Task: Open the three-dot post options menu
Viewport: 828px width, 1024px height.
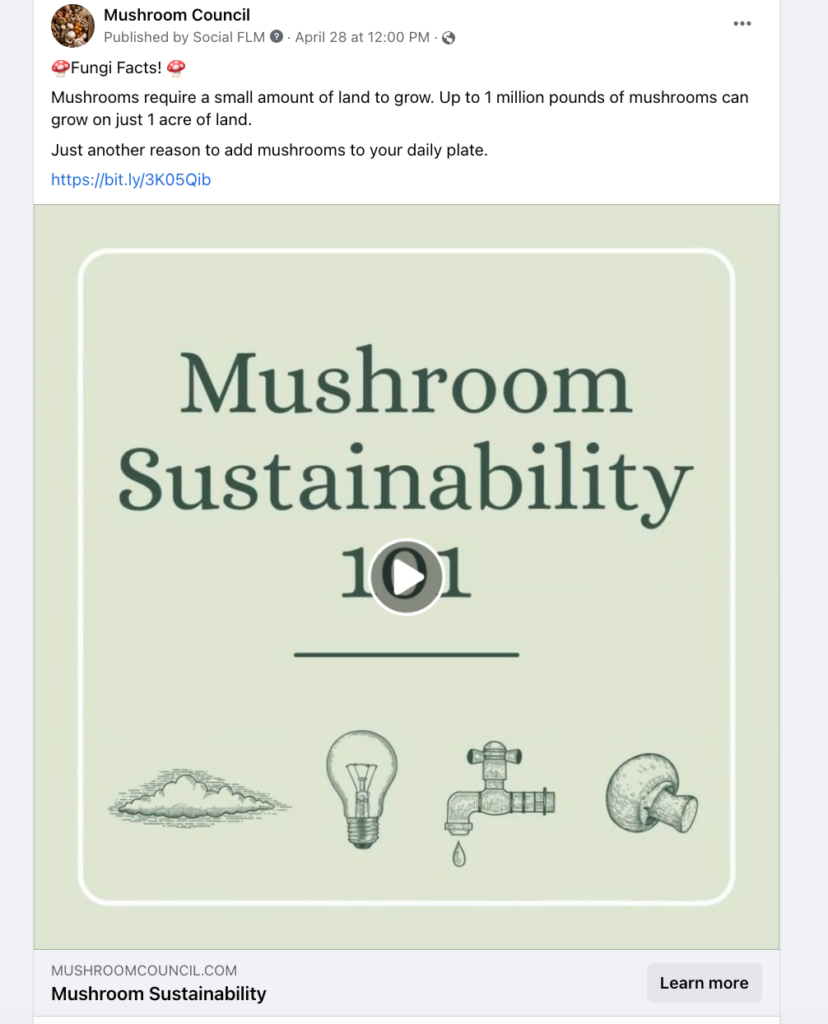Action: [x=742, y=24]
